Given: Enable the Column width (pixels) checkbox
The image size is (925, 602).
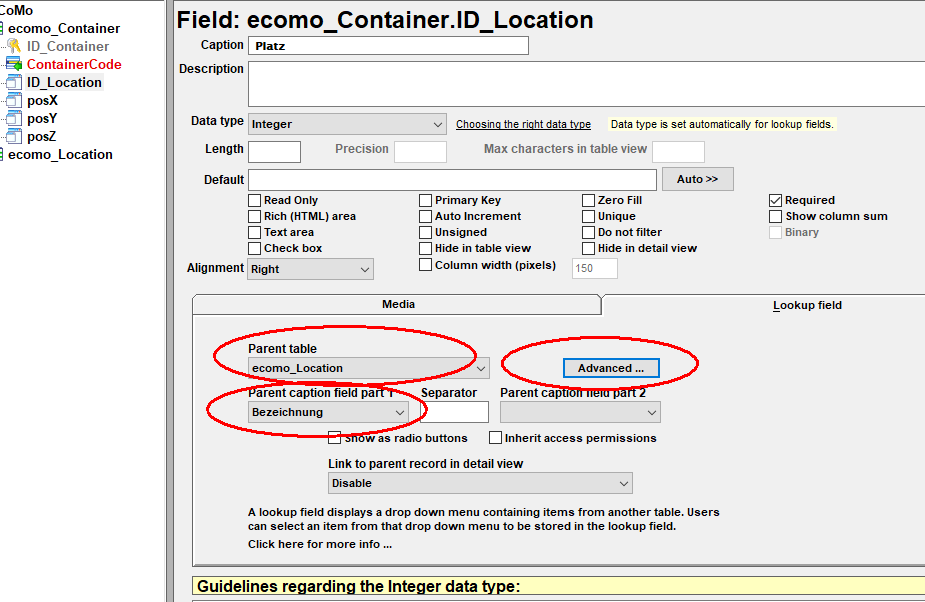Looking at the screenshot, I should point(425,265).
